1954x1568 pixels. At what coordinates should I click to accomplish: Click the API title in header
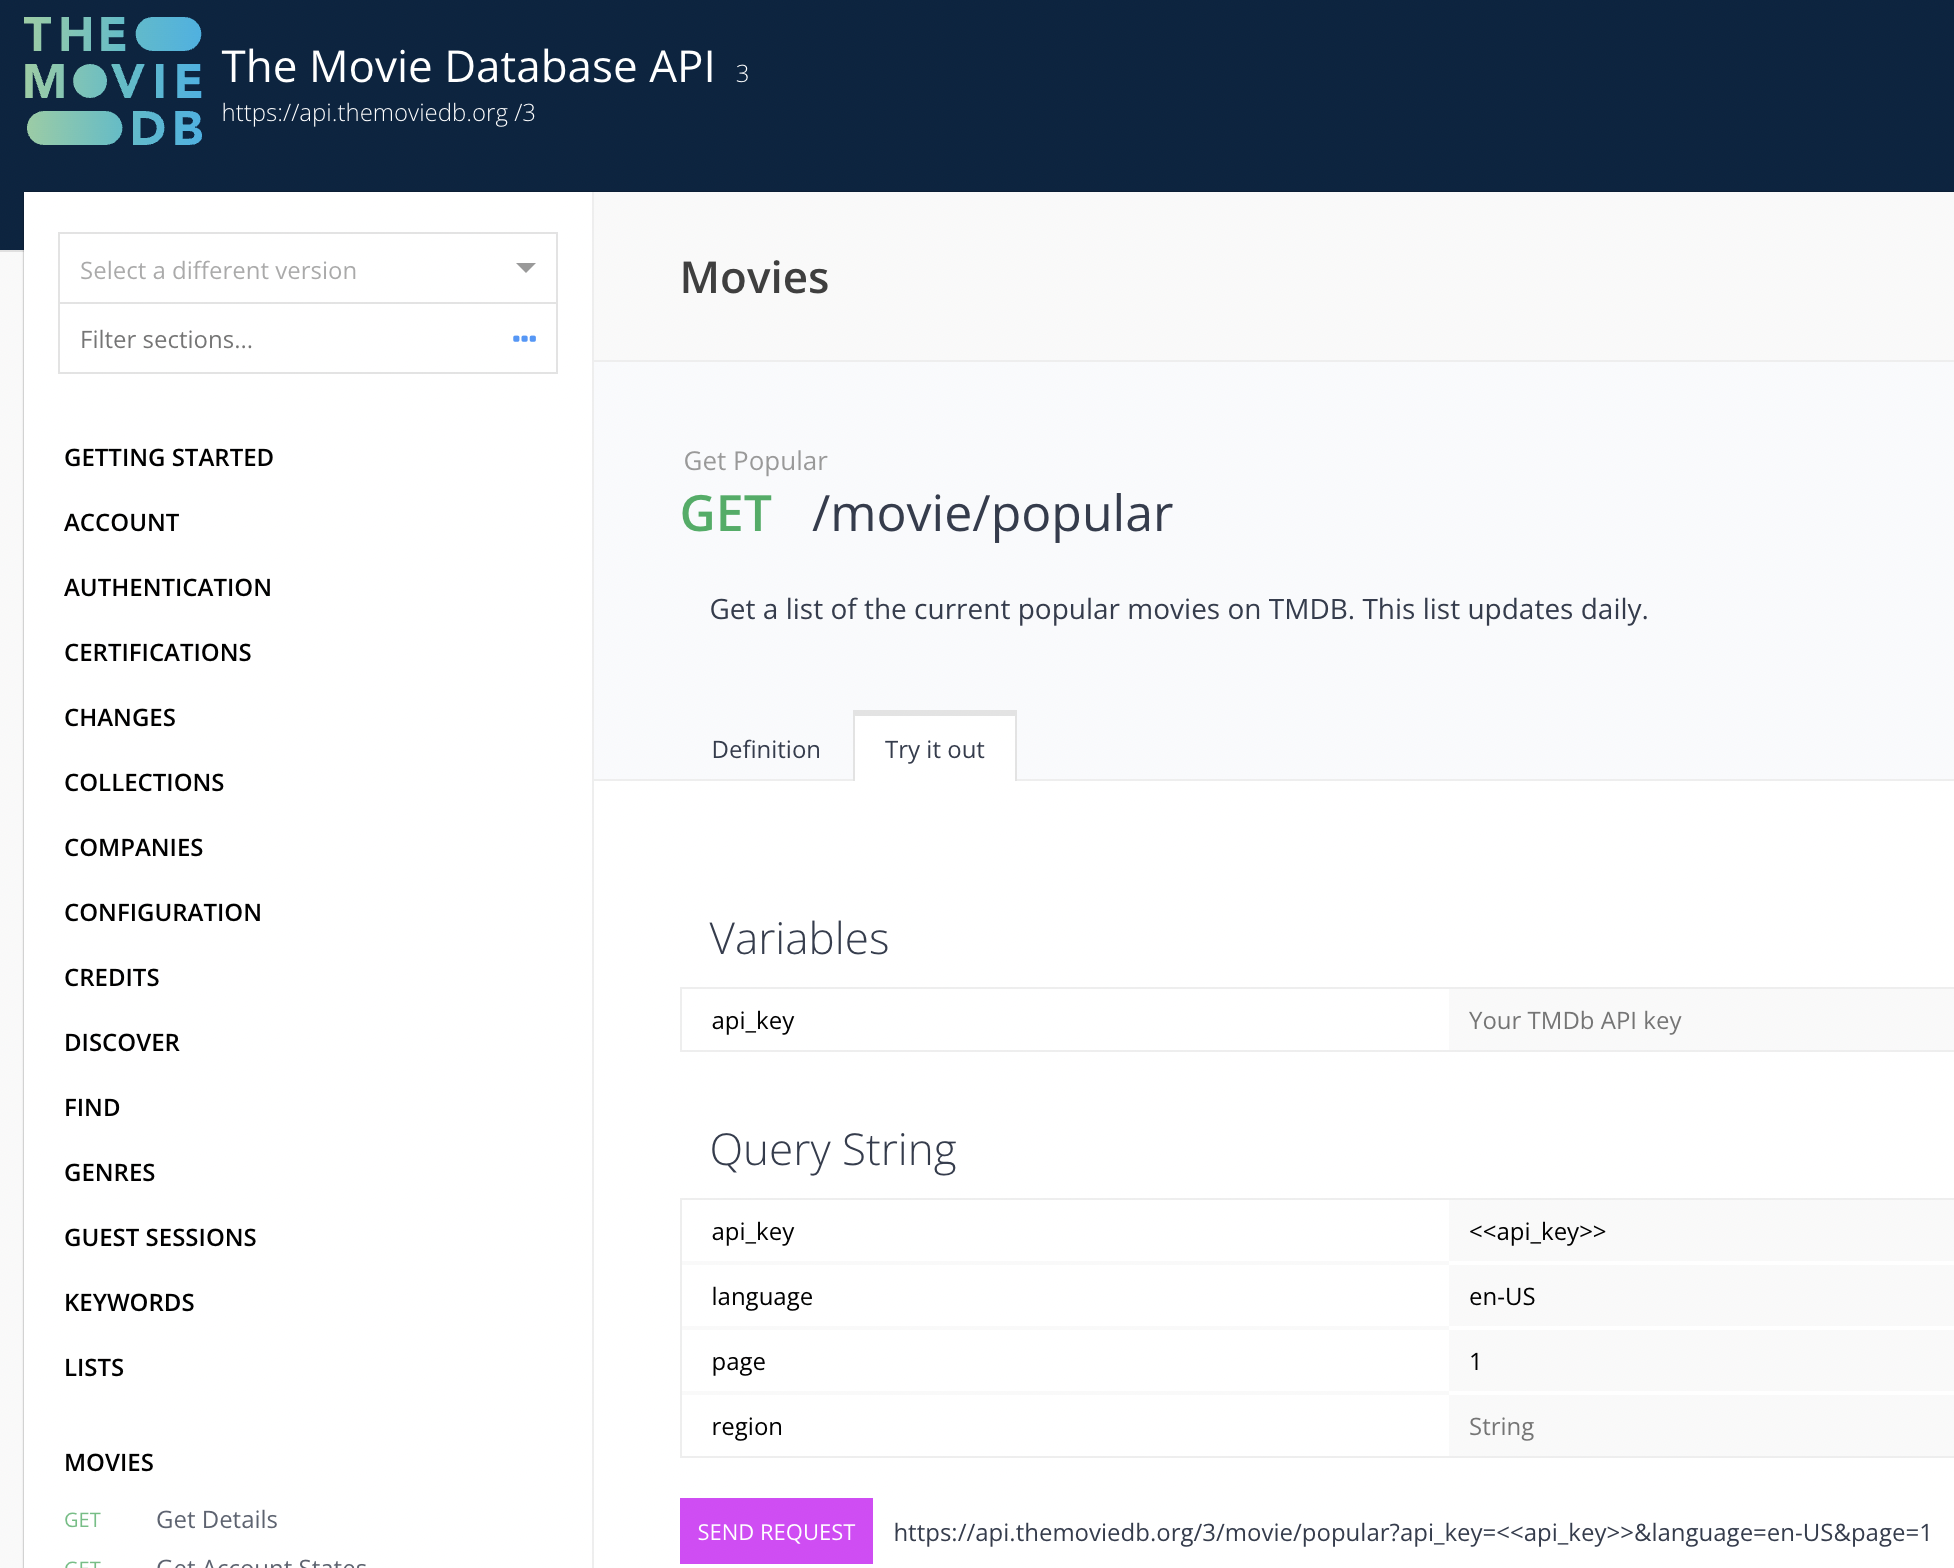point(468,67)
